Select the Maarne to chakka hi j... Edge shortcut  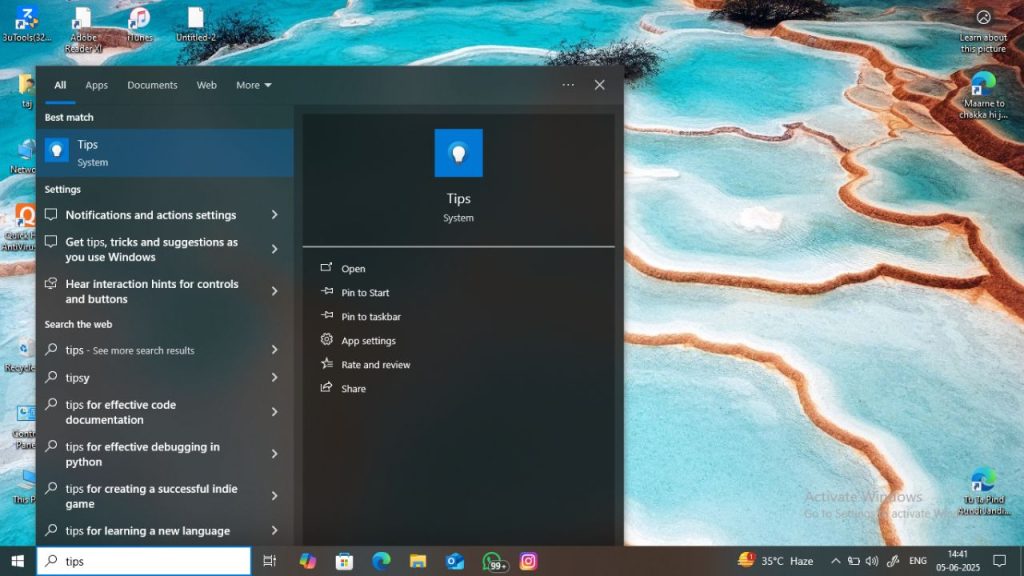(x=984, y=95)
